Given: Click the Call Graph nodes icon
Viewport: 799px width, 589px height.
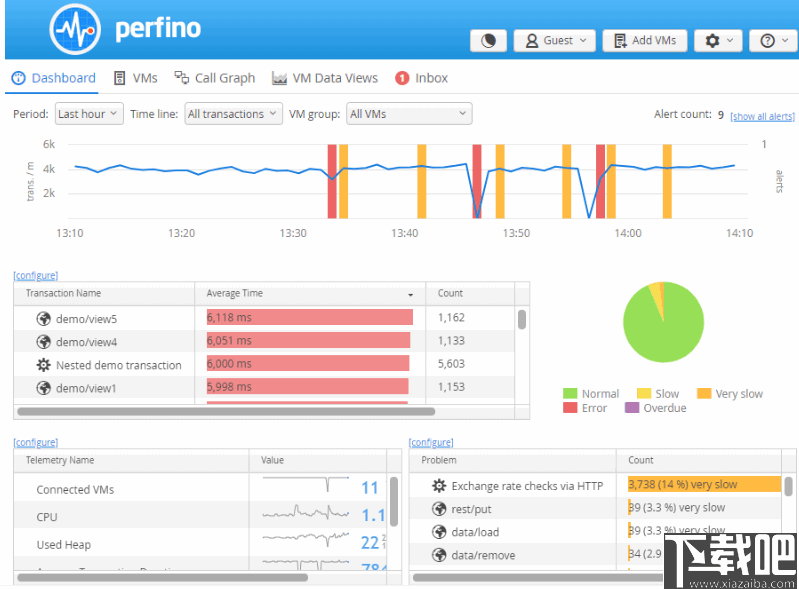Looking at the screenshot, I should click(x=181, y=77).
